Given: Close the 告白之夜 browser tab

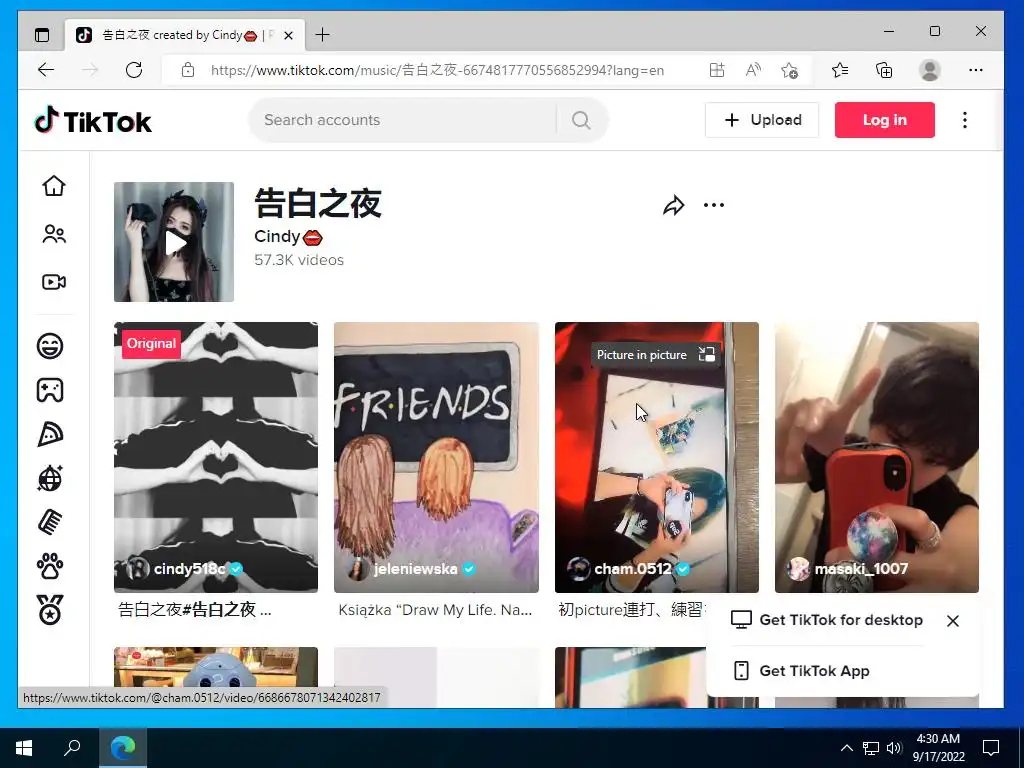Looking at the screenshot, I should 289,35.
